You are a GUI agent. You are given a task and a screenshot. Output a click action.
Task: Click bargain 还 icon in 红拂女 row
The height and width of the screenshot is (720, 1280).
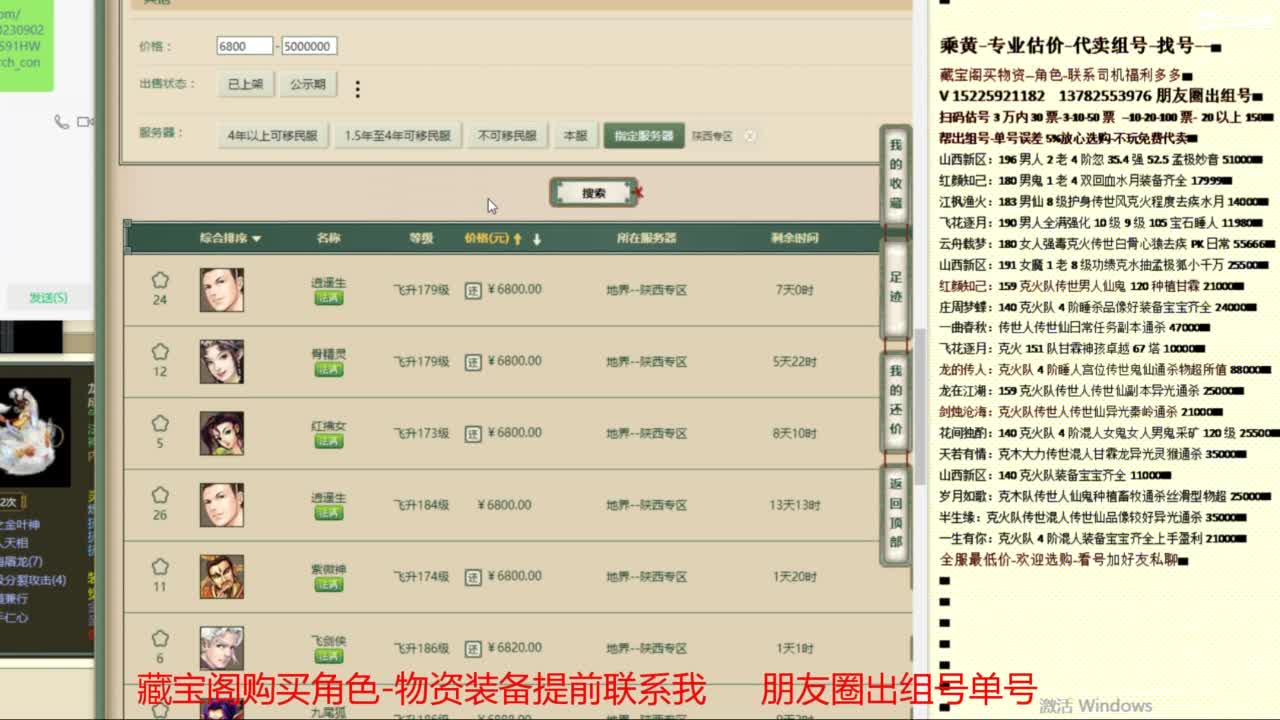click(473, 433)
